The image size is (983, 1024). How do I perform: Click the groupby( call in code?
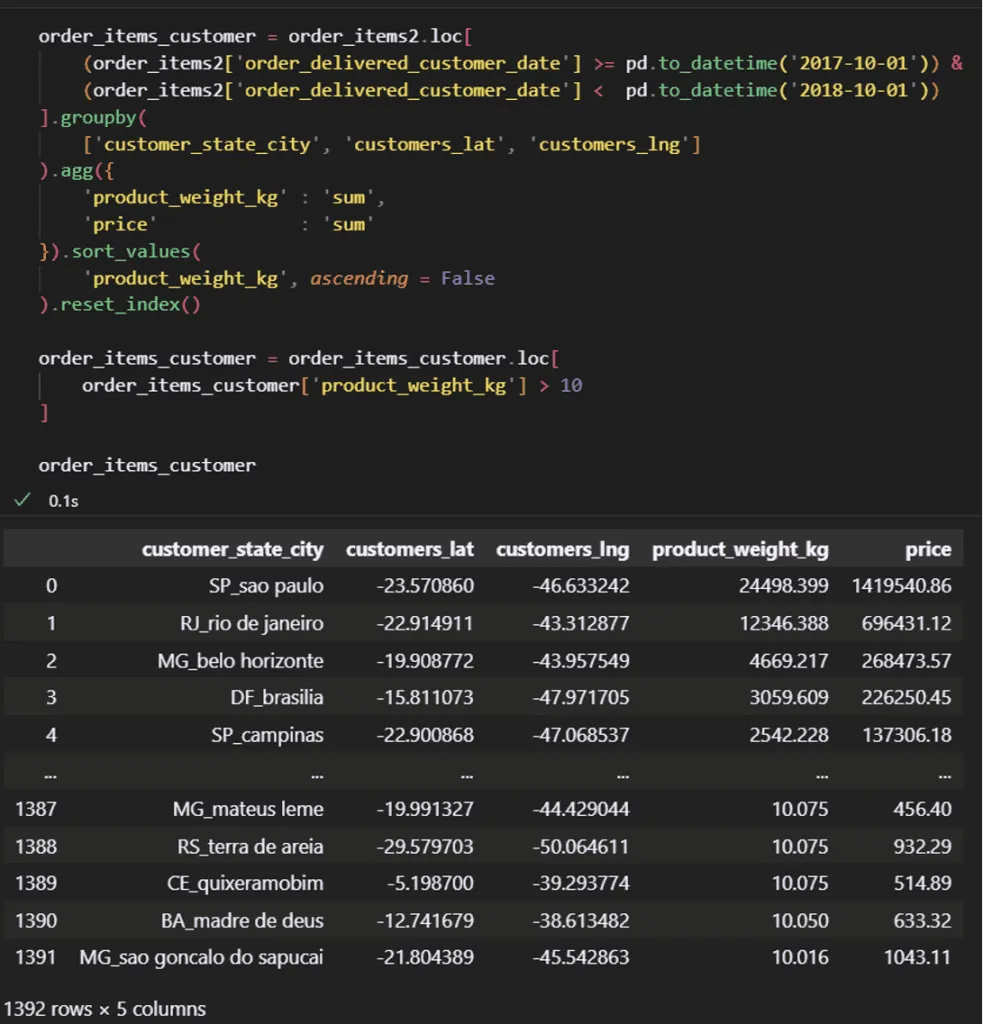103,118
